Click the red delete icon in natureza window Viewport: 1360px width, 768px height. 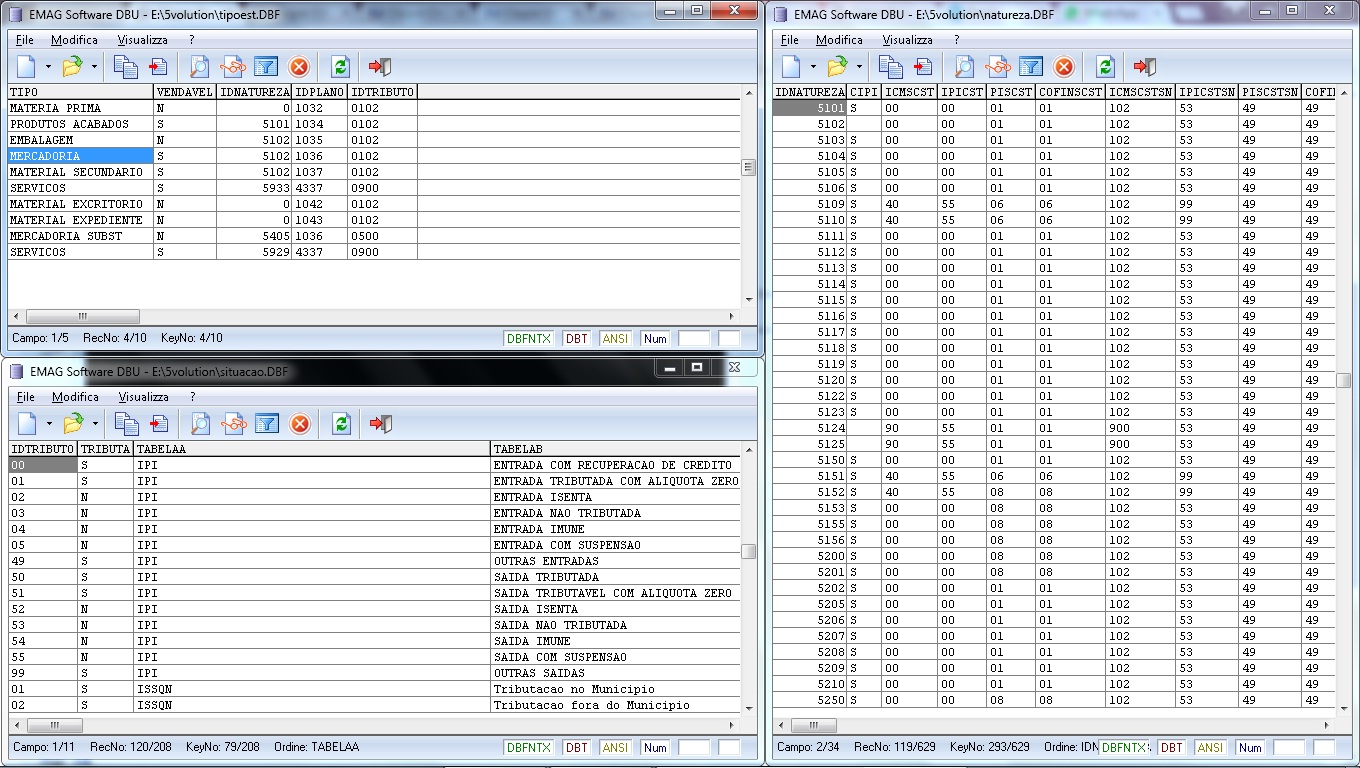coord(1064,67)
